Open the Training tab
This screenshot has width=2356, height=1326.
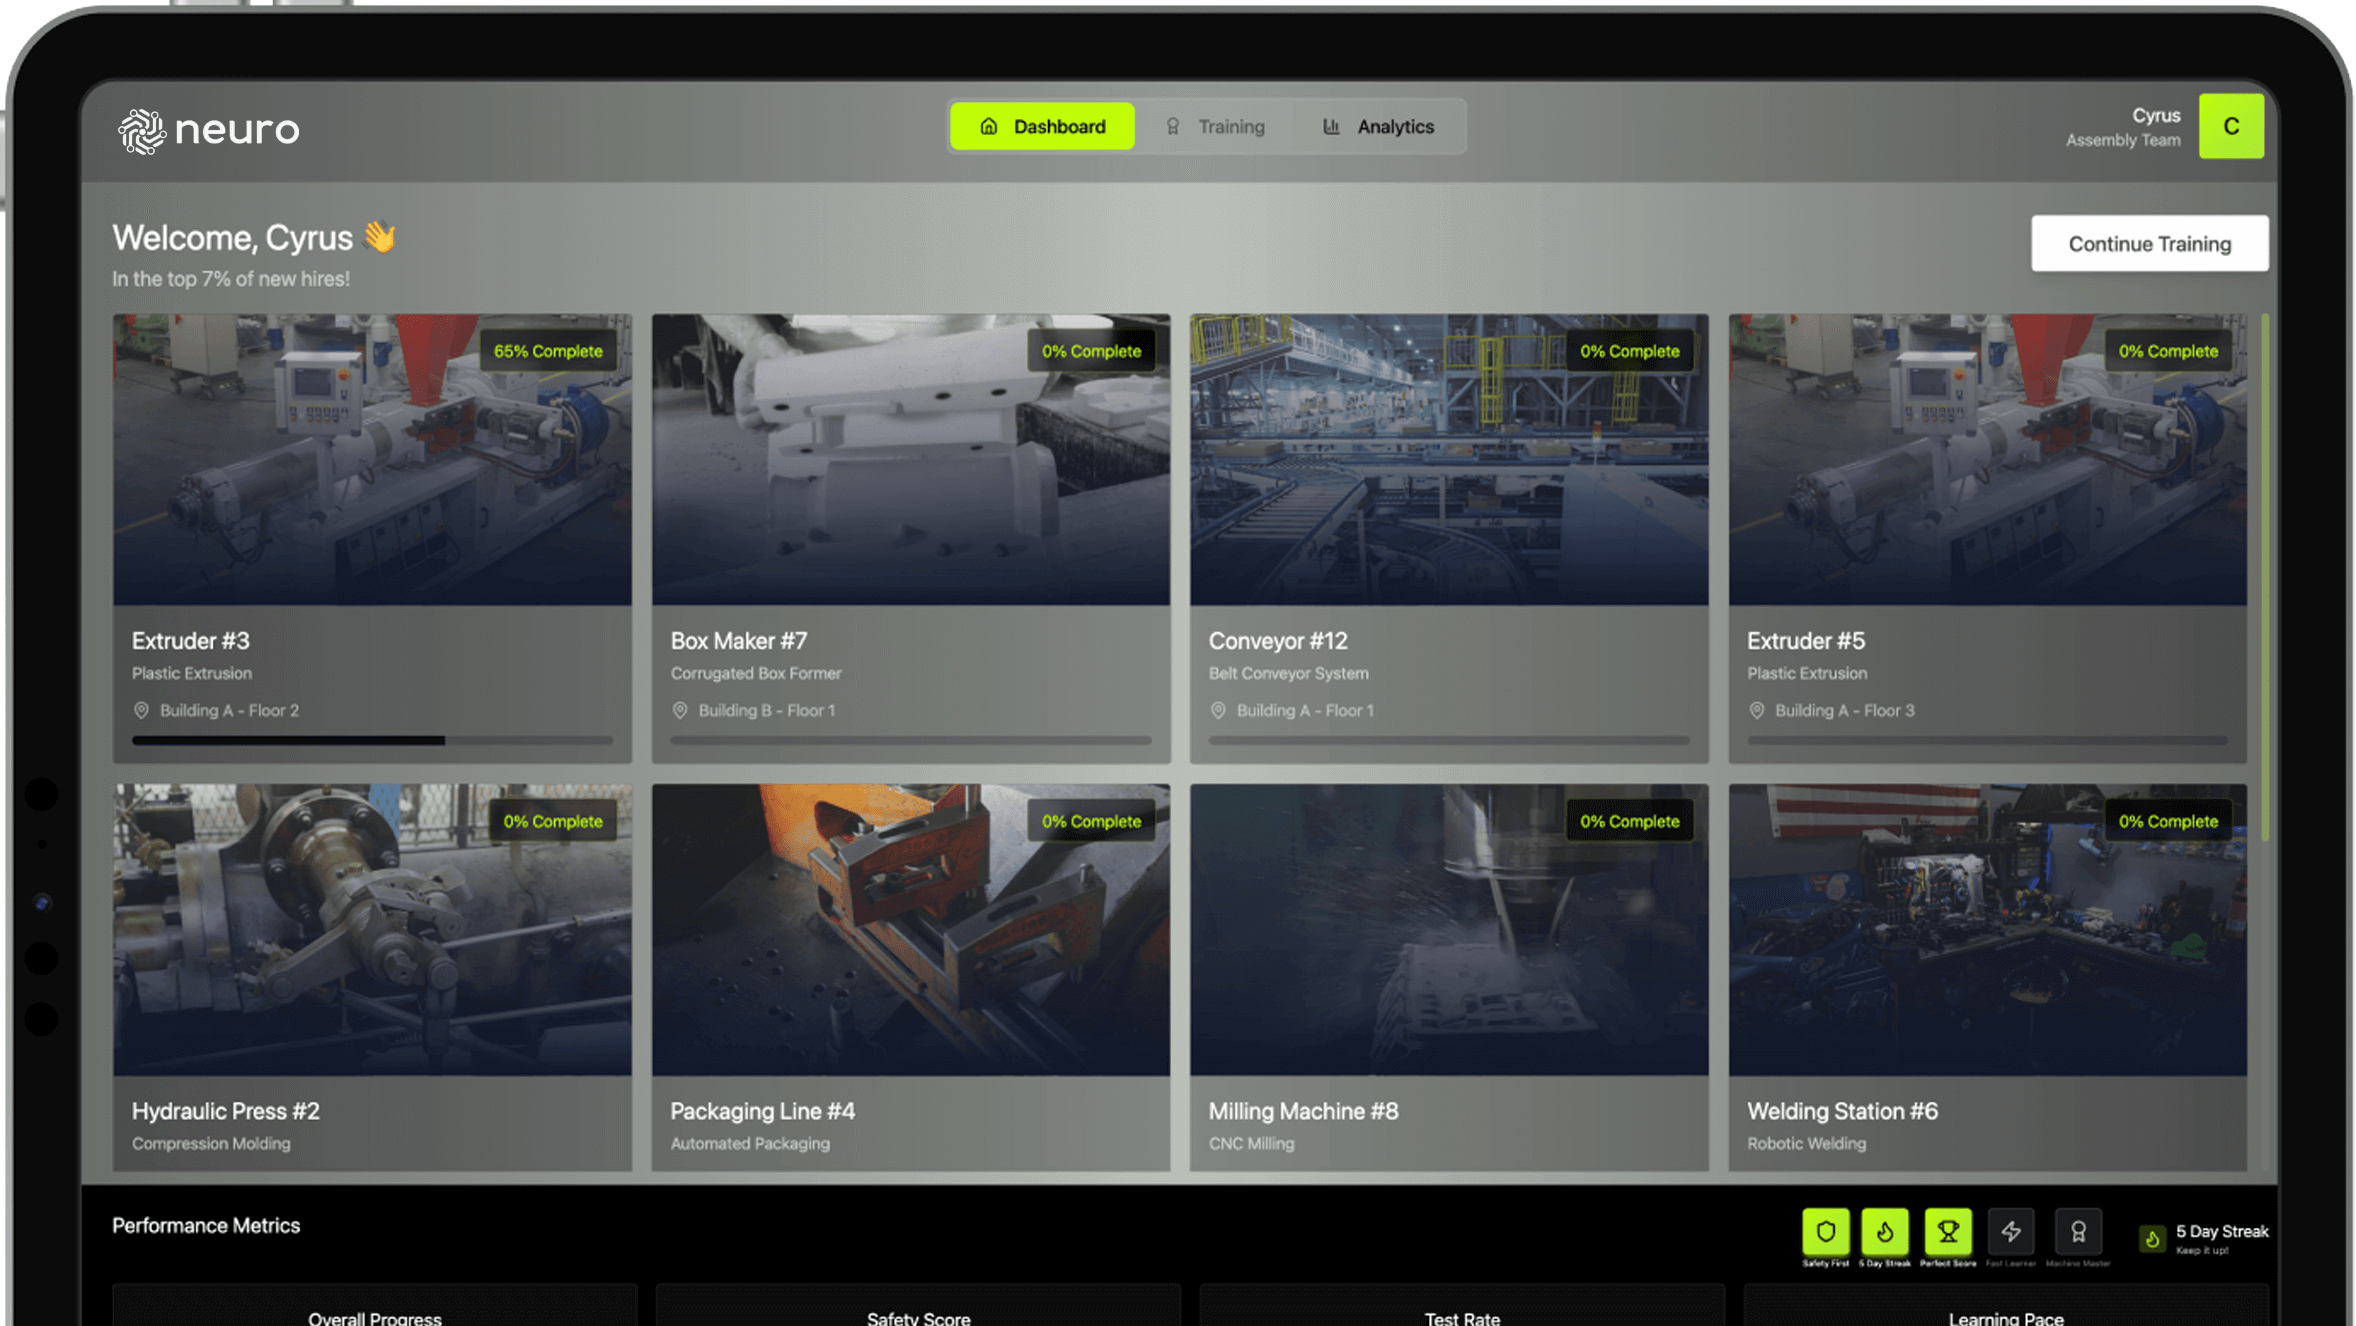1215,127
